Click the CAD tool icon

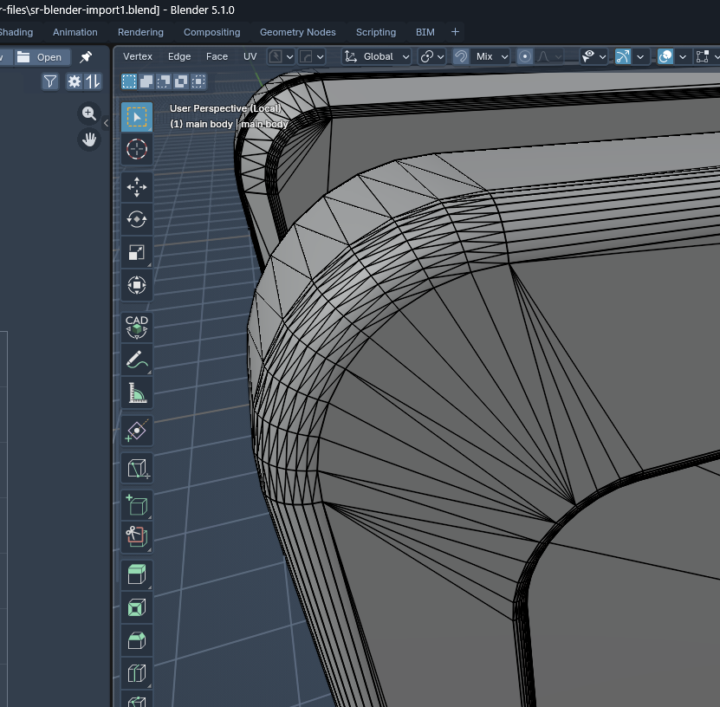[137, 327]
